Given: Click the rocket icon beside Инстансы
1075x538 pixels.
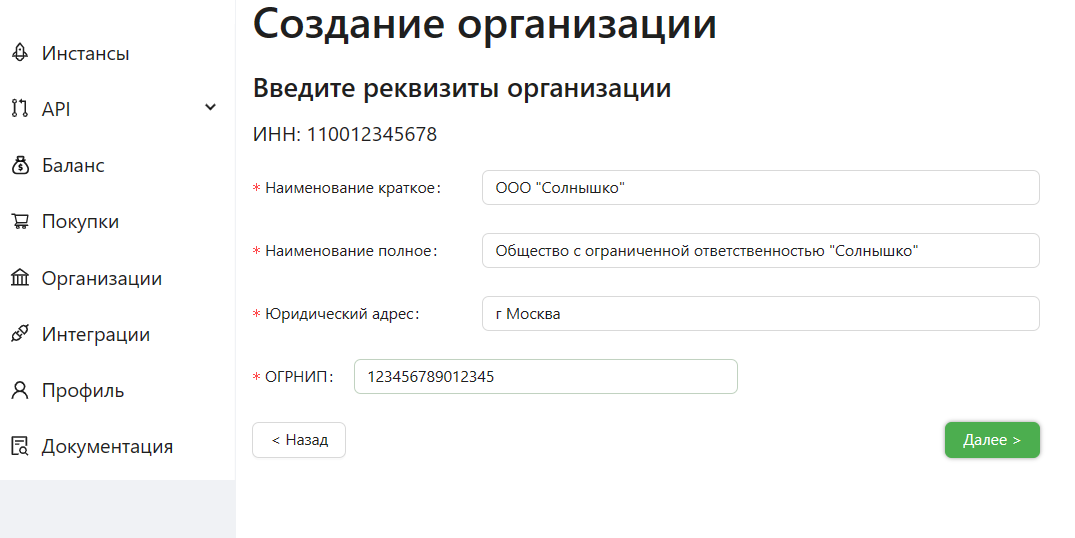Looking at the screenshot, I should pos(19,53).
